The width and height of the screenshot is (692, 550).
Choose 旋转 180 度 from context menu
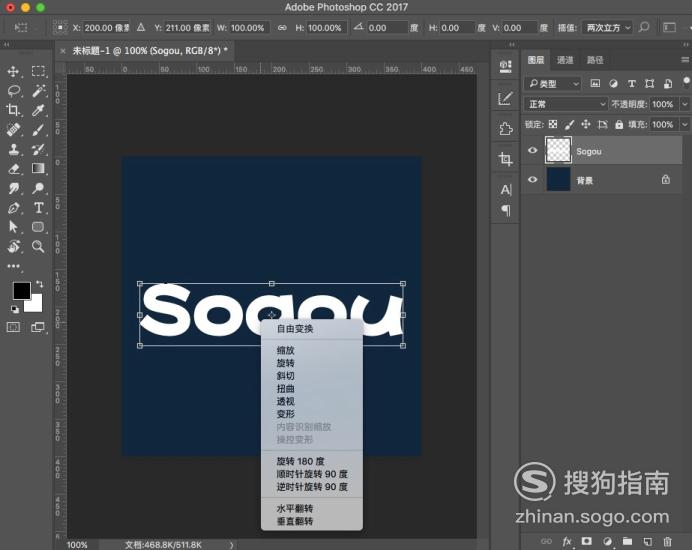(300, 461)
